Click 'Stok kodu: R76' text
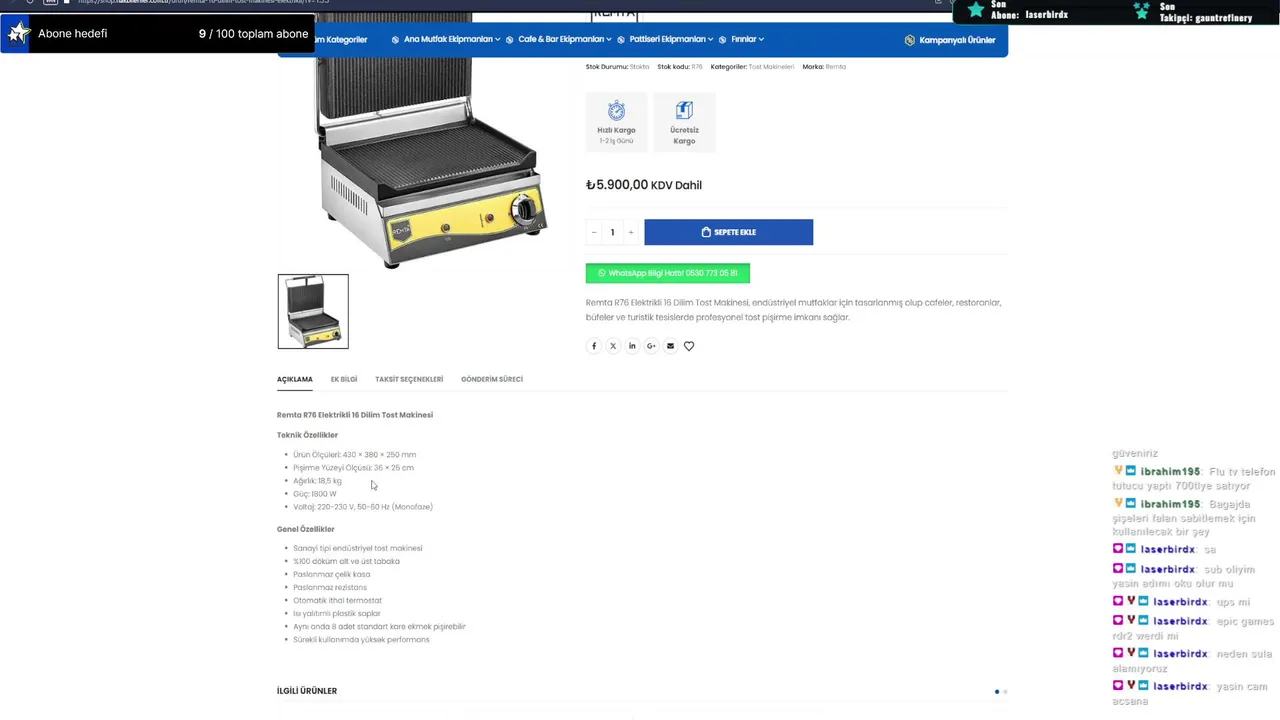Screen dimensions: 1280x720 tap(680, 67)
